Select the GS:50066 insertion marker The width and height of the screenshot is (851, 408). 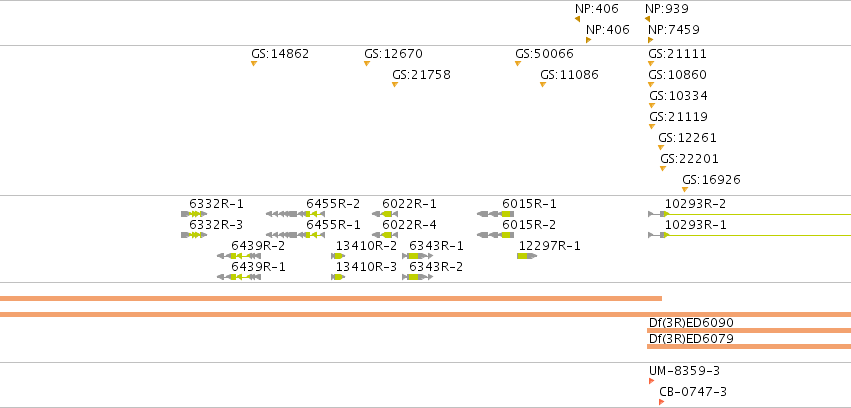518,64
